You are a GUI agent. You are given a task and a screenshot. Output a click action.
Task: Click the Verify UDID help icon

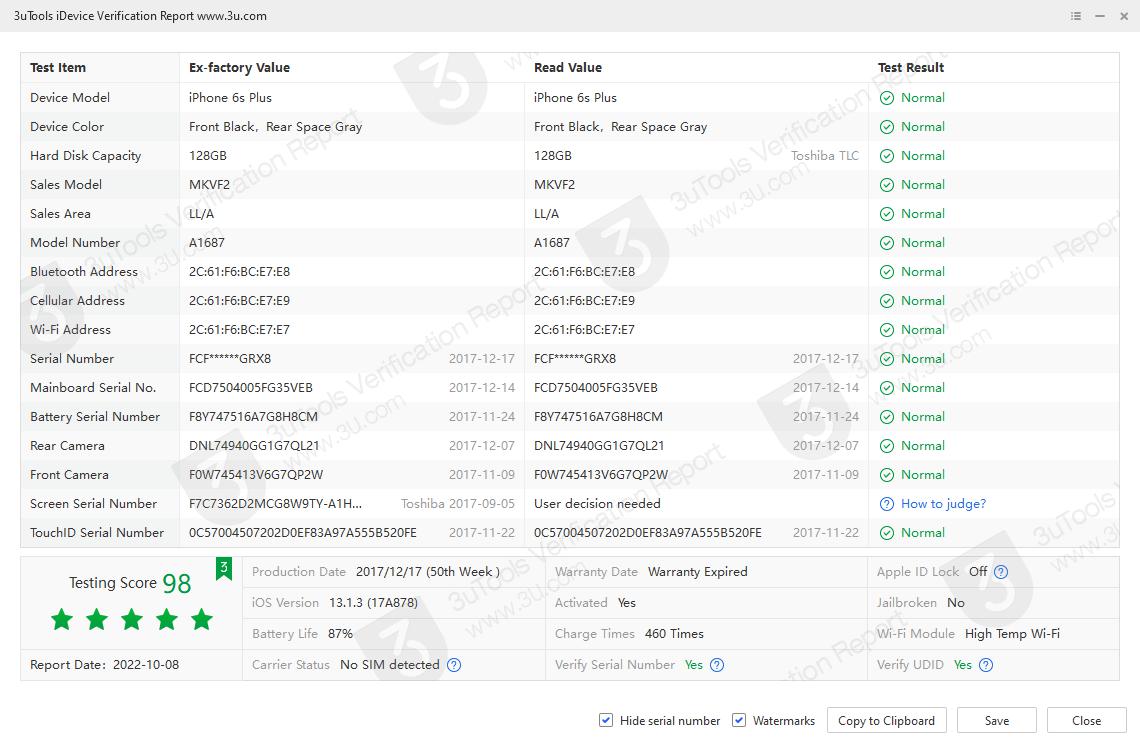986,665
